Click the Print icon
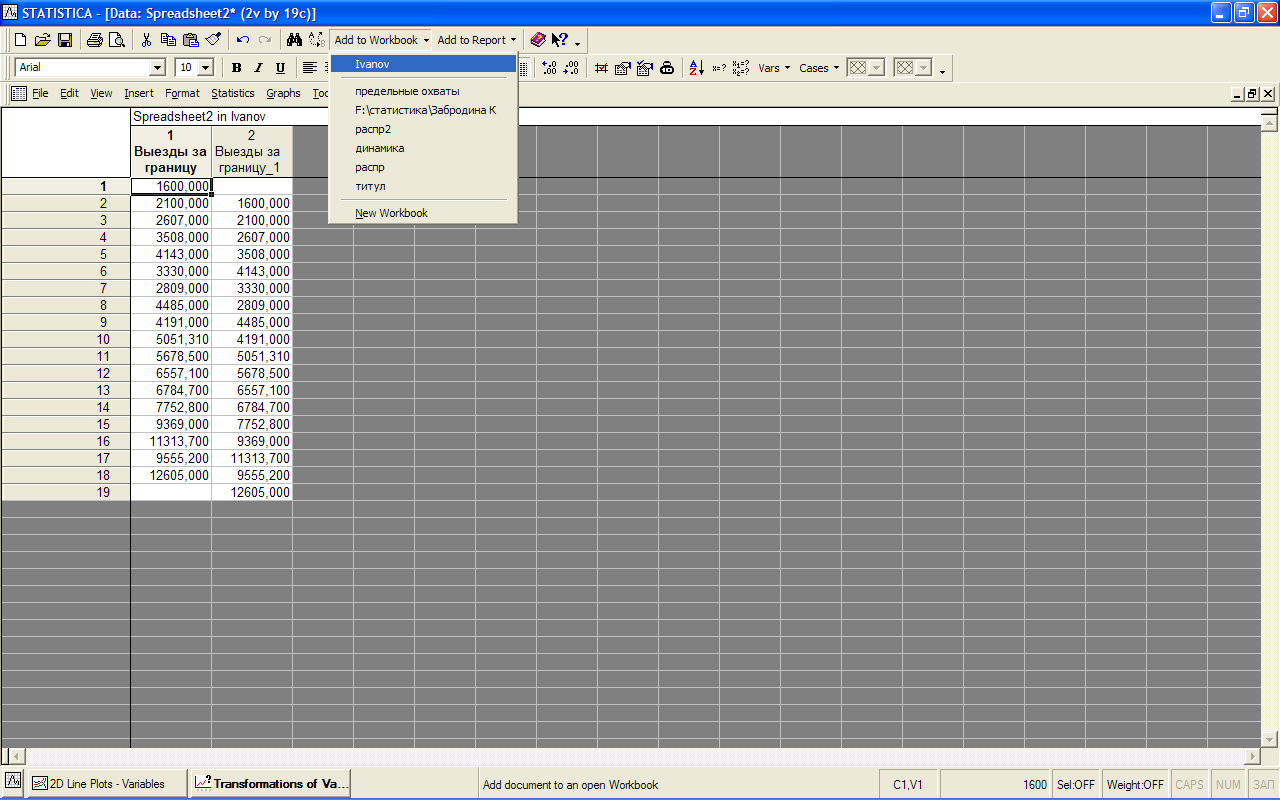Screen dimensions: 1280x800 (94, 40)
